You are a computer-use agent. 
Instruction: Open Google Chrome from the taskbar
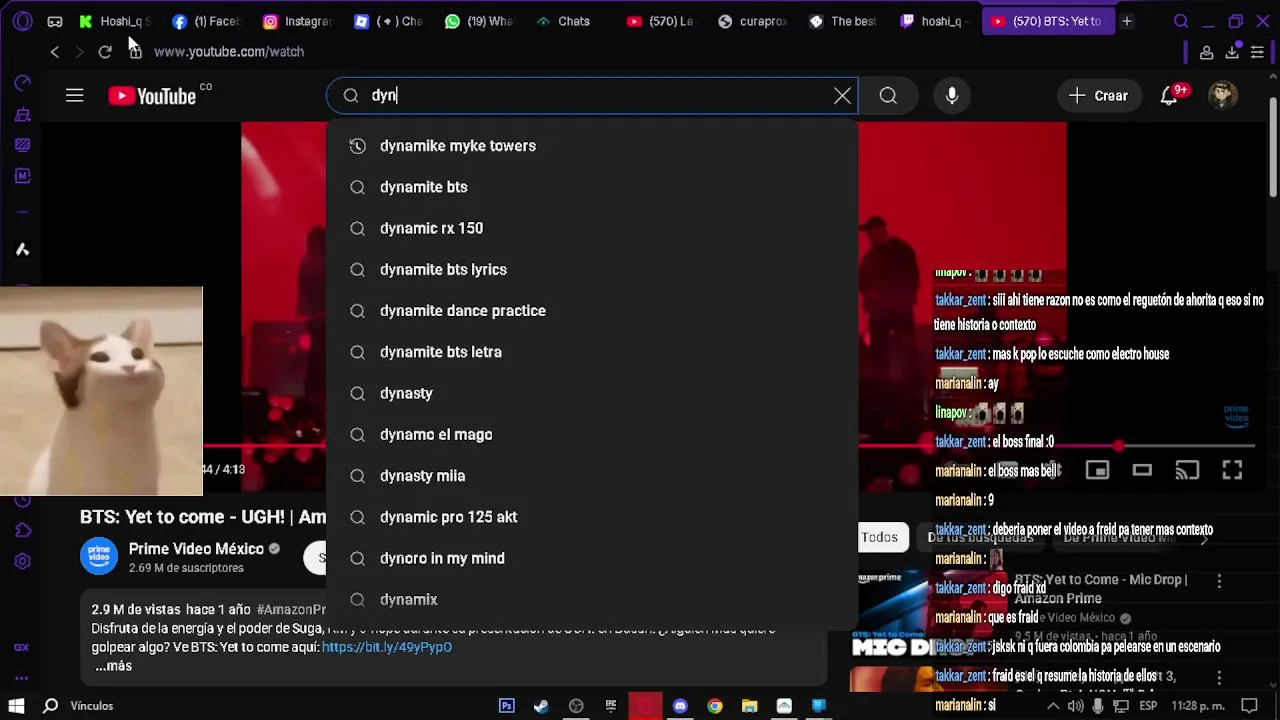[x=715, y=706]
